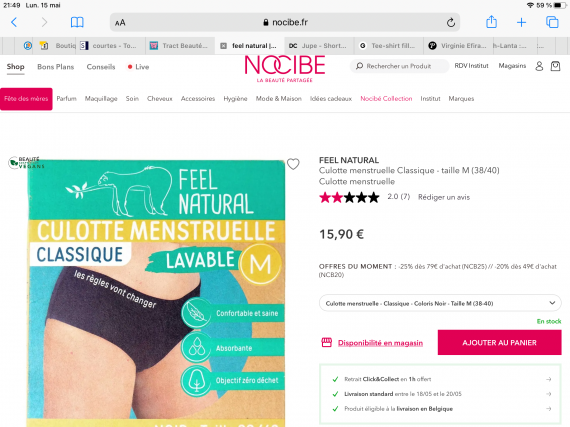Image resolution: width=570 pixels, height=427 pixels.
Task: Open the Safari bookmarks book icon
Action: [x=77, y=23]
